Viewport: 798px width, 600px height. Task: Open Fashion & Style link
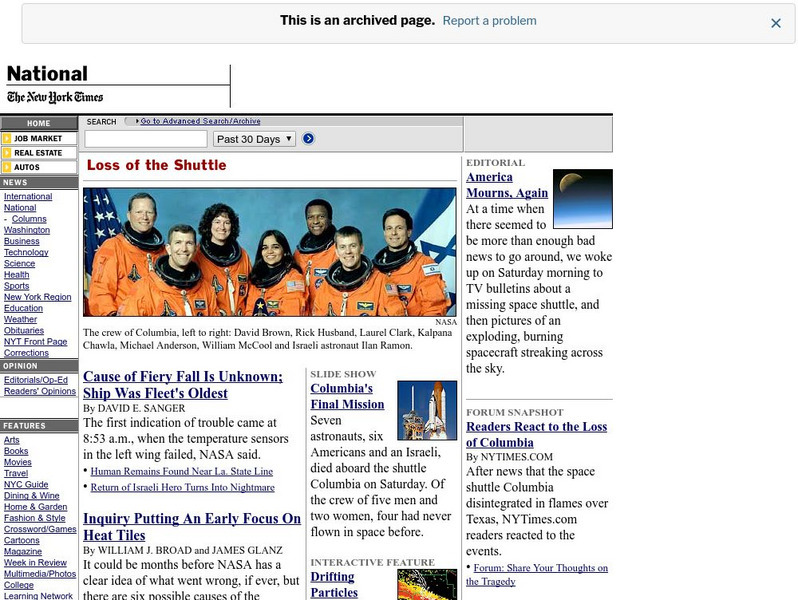pyautogui.click(x=35, y=519)
